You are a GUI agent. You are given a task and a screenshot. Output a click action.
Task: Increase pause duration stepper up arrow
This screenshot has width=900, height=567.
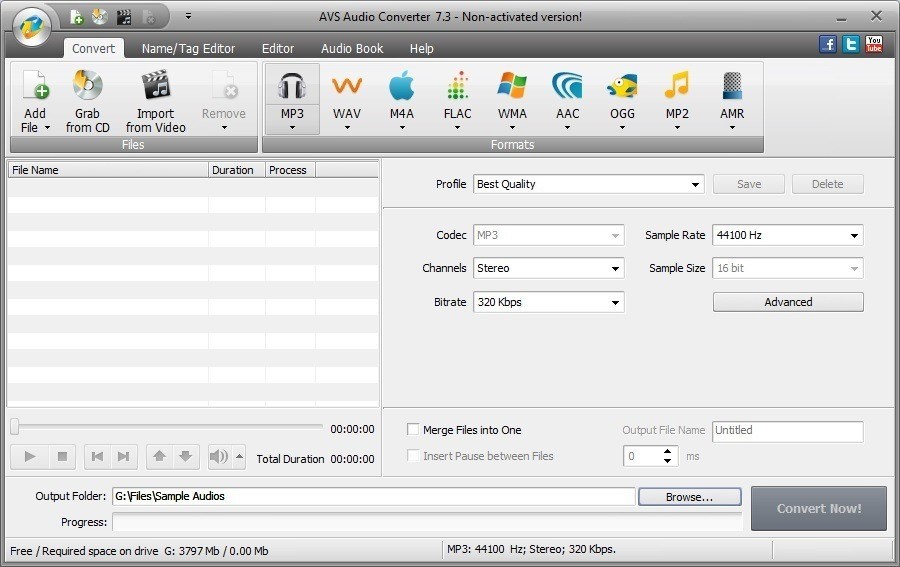[667, 451]
